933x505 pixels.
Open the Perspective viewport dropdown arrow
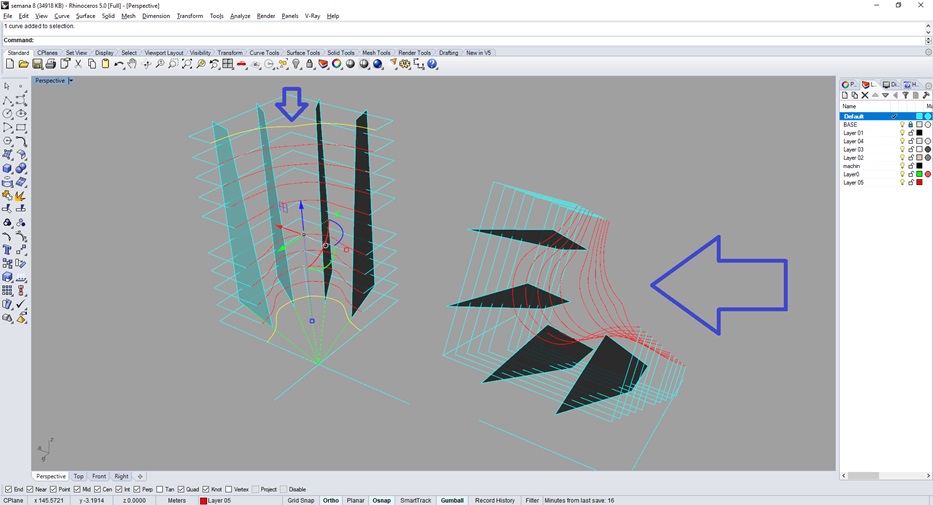[71, 80]
